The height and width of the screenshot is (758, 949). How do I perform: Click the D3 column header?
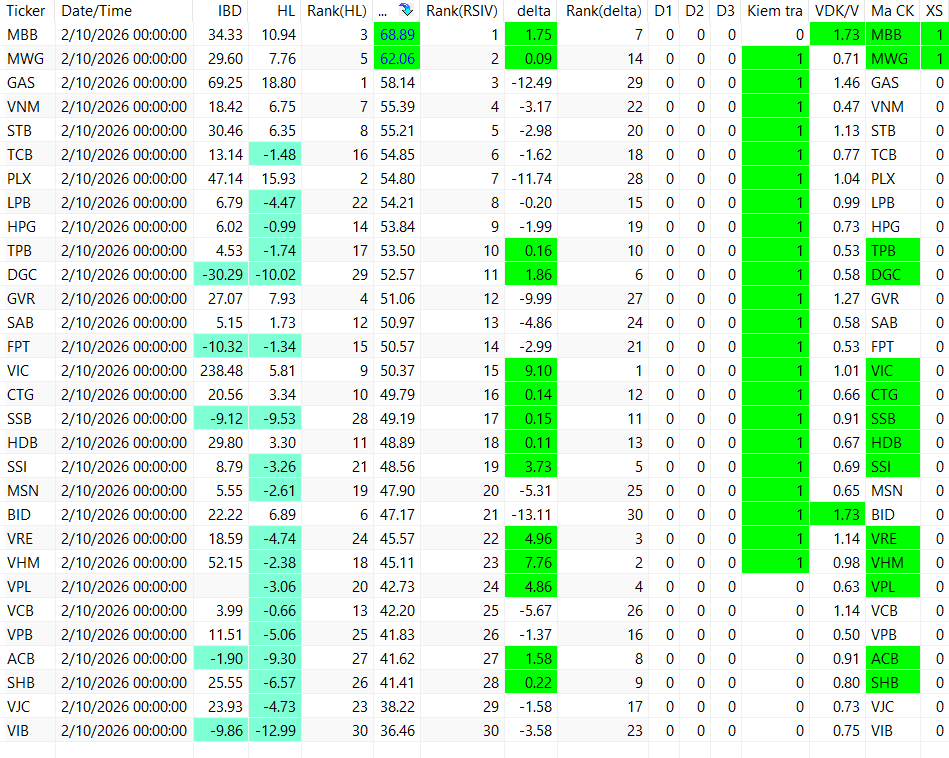[725, 11]
